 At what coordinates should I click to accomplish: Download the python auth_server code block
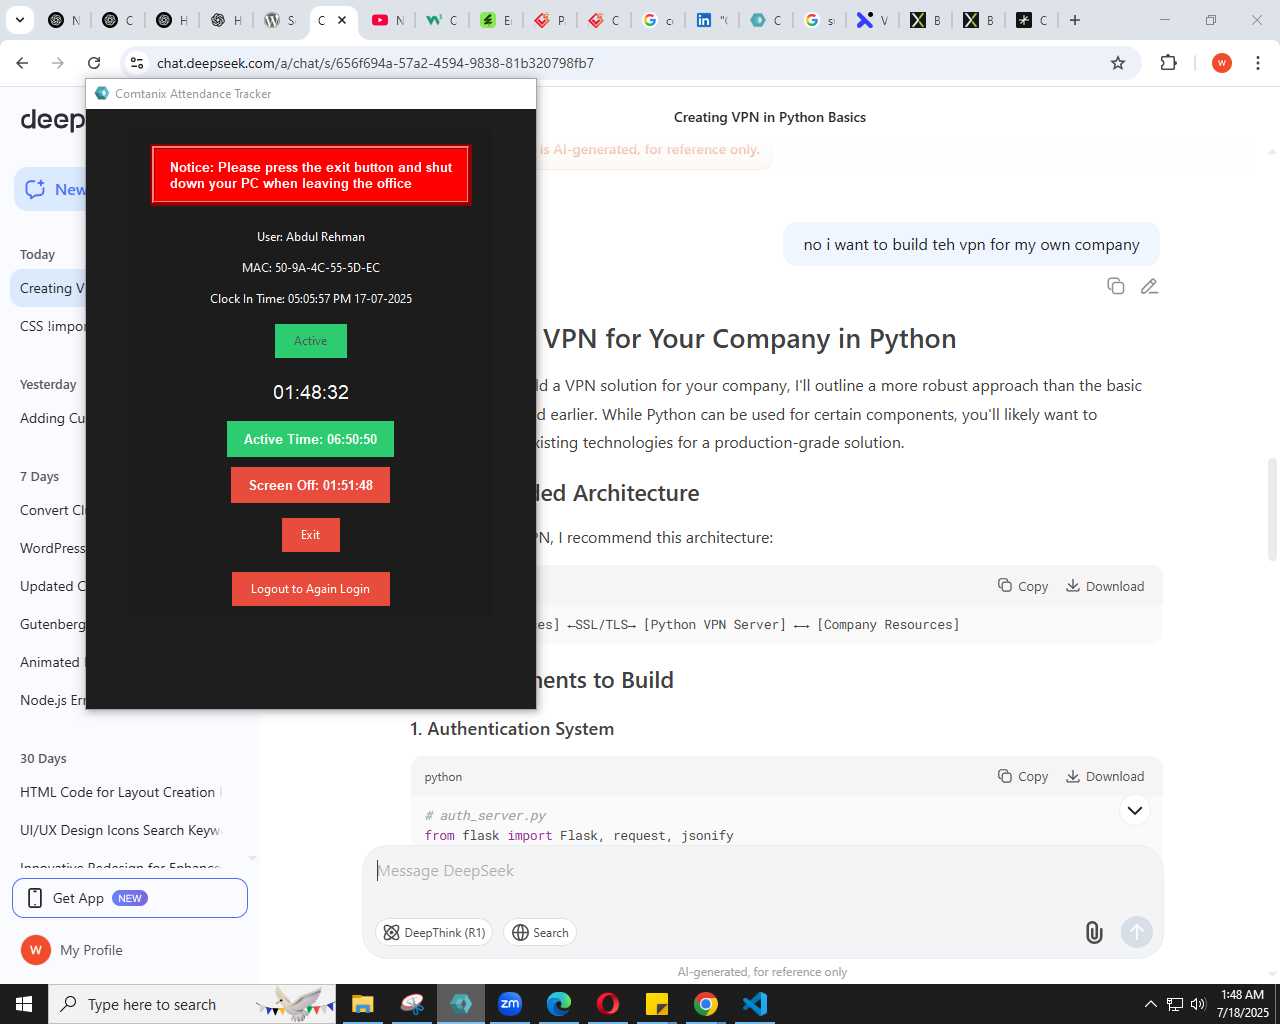(x=1105, y=776)
